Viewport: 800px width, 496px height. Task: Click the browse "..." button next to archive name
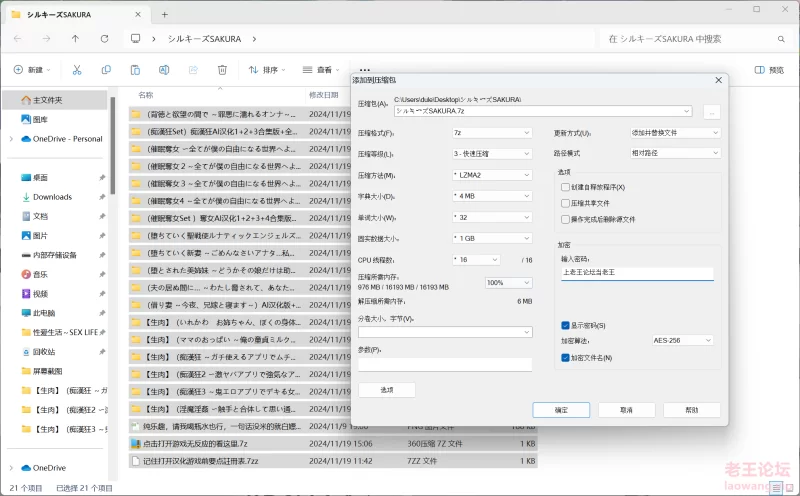tap(712, 111)
